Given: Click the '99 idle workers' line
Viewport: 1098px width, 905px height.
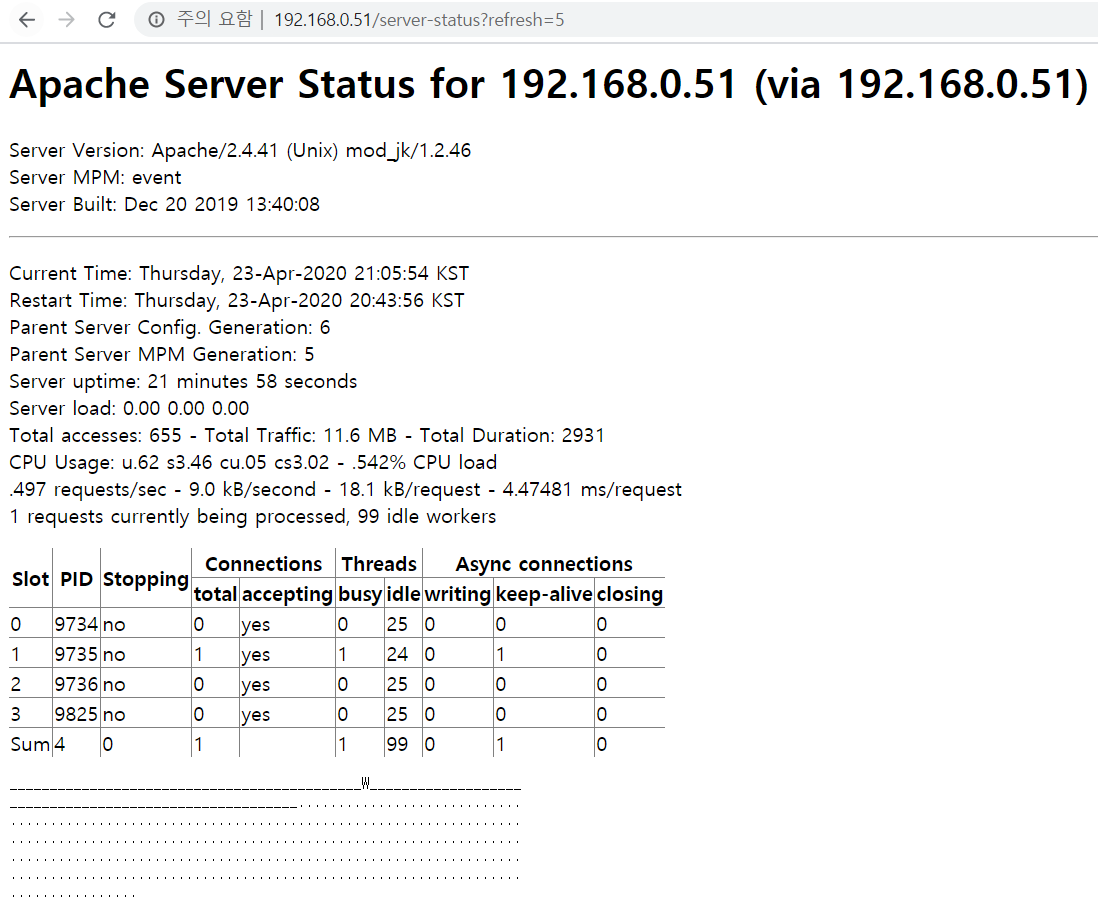Looking at the screenshot, I should [252, 517].
